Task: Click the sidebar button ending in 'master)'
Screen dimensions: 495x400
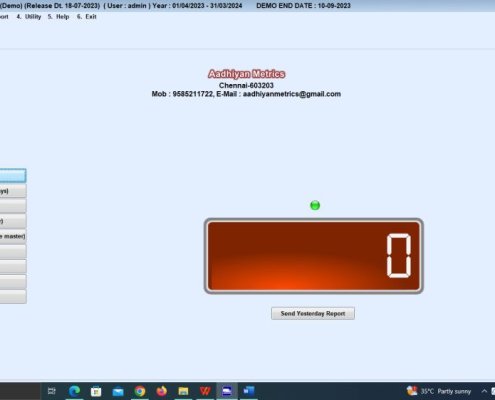Action: 13,236
